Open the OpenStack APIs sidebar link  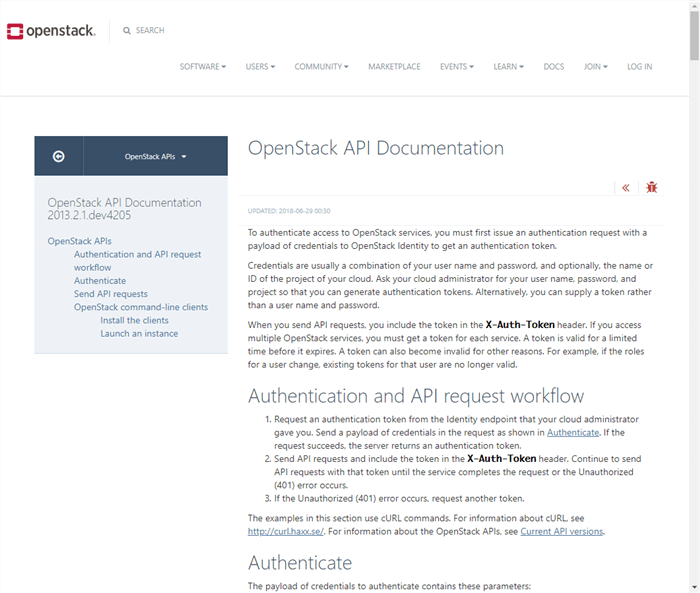pyautogui.click(x=79, y=241)
